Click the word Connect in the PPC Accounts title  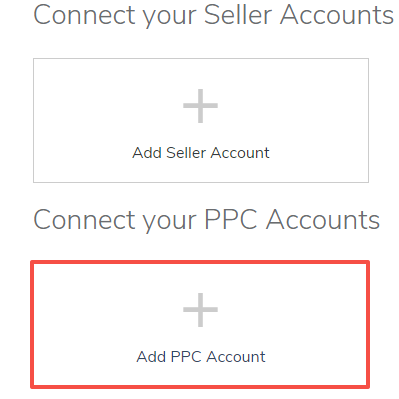pyautogui.click(x=85, y=220)
